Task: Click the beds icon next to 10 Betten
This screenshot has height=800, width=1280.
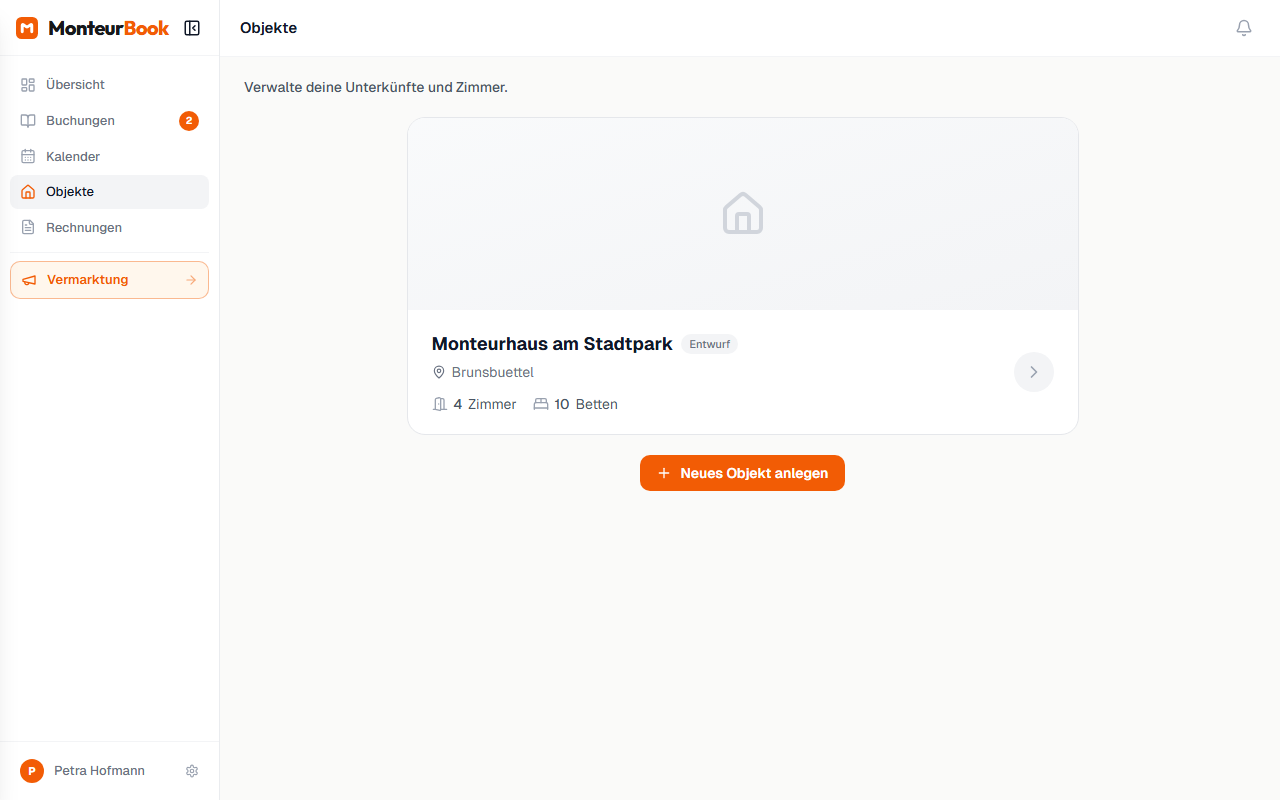Action: [x=541, y=404]
